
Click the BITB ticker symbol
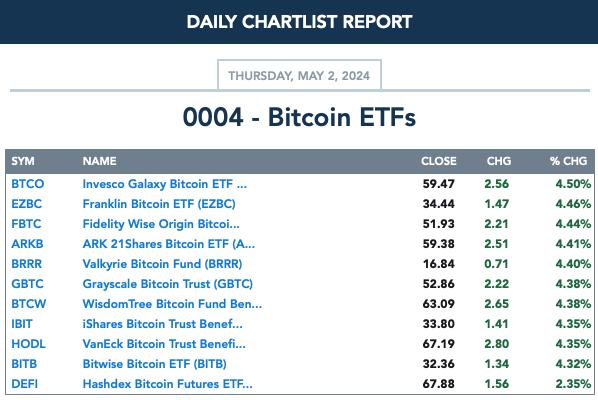coord(24,364)
